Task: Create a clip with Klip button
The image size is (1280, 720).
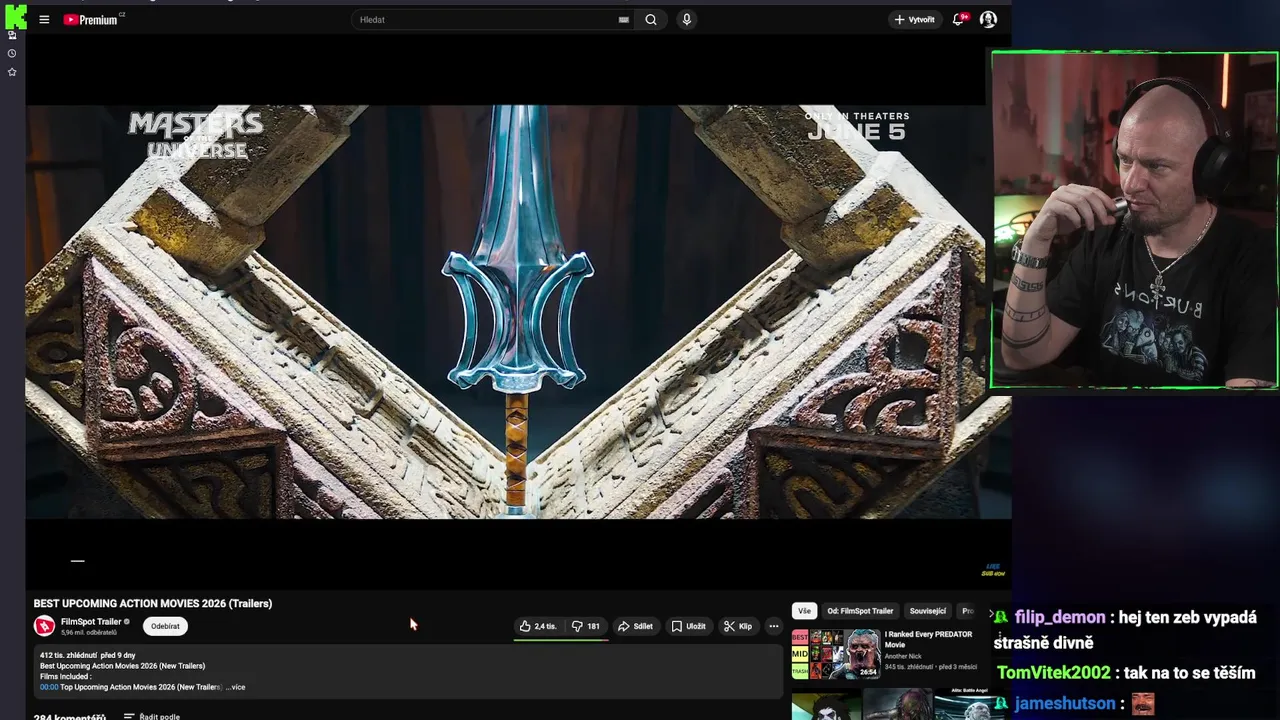Action: point(738,626)
